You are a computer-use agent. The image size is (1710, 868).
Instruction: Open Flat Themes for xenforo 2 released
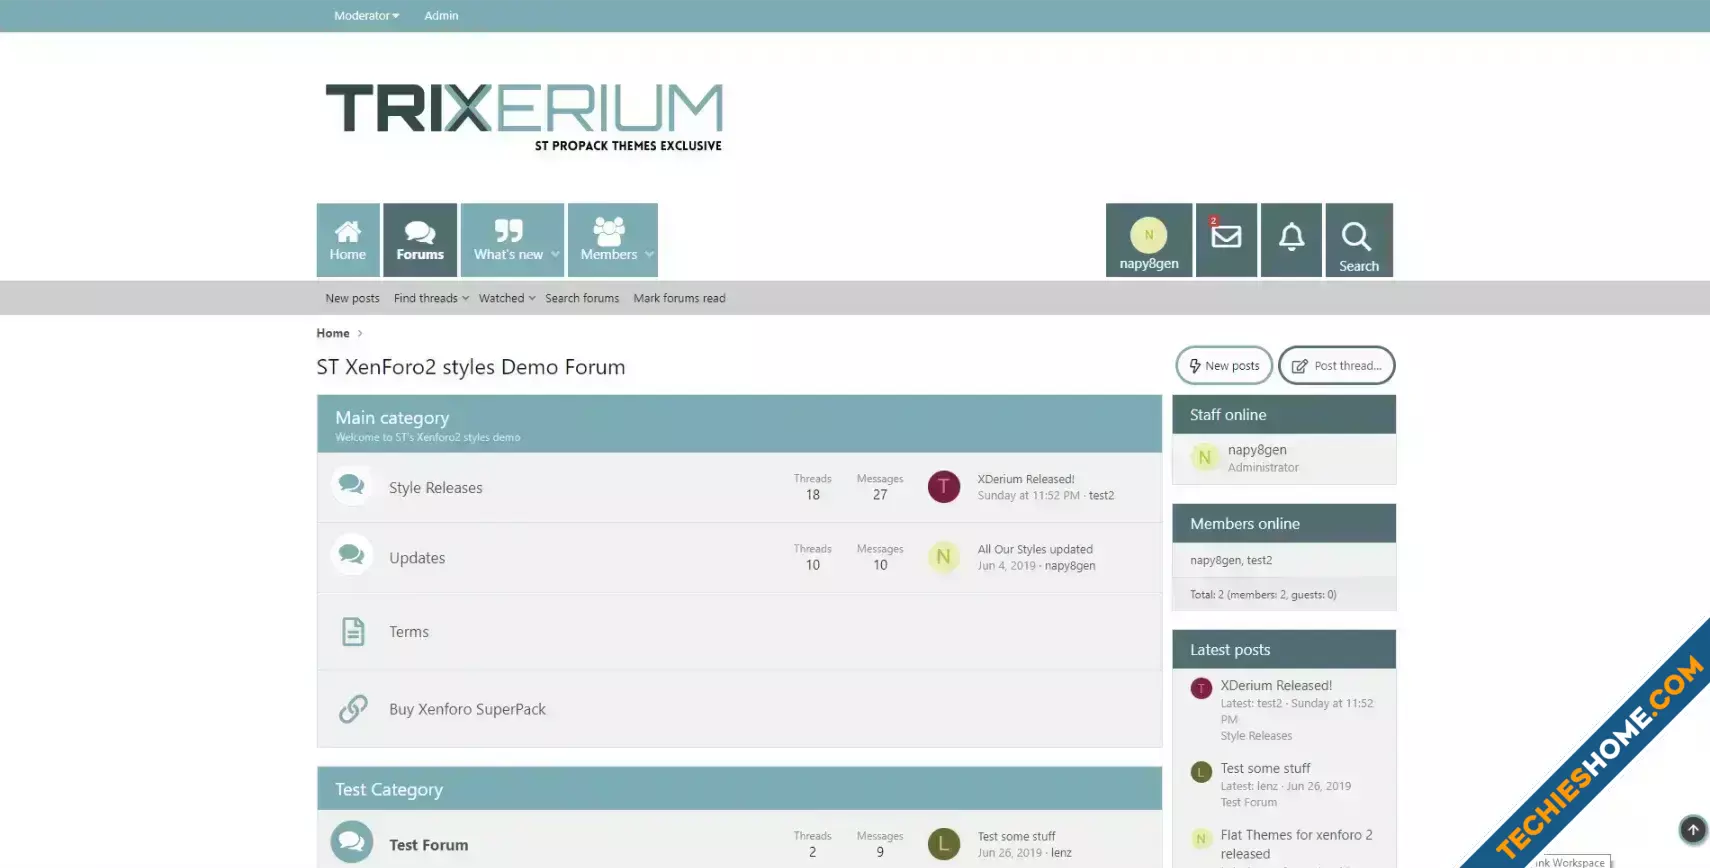[1296, 844]
